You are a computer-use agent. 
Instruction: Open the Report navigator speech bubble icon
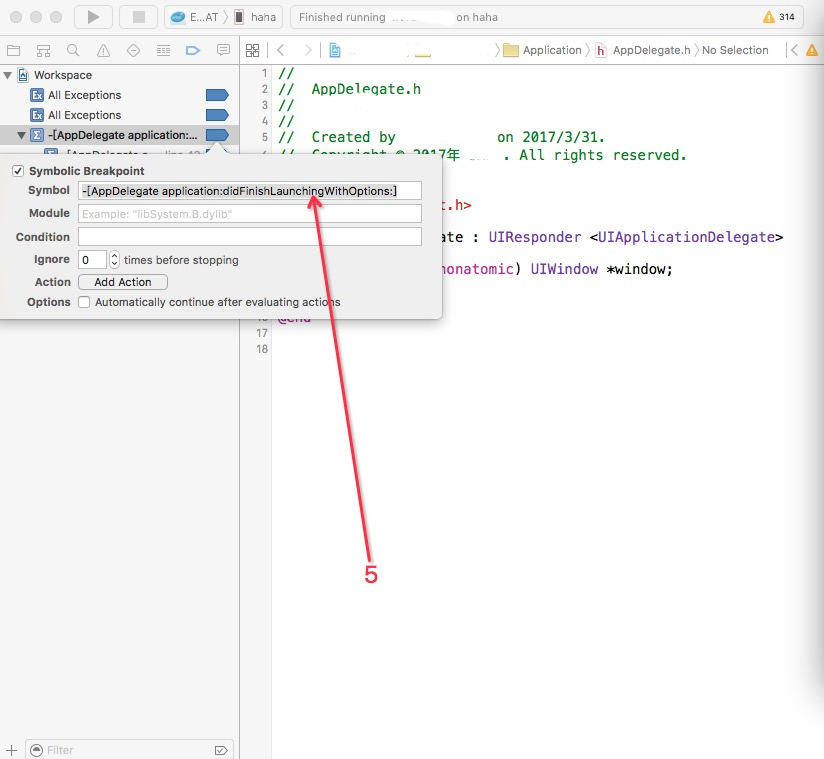coord(223,50)
